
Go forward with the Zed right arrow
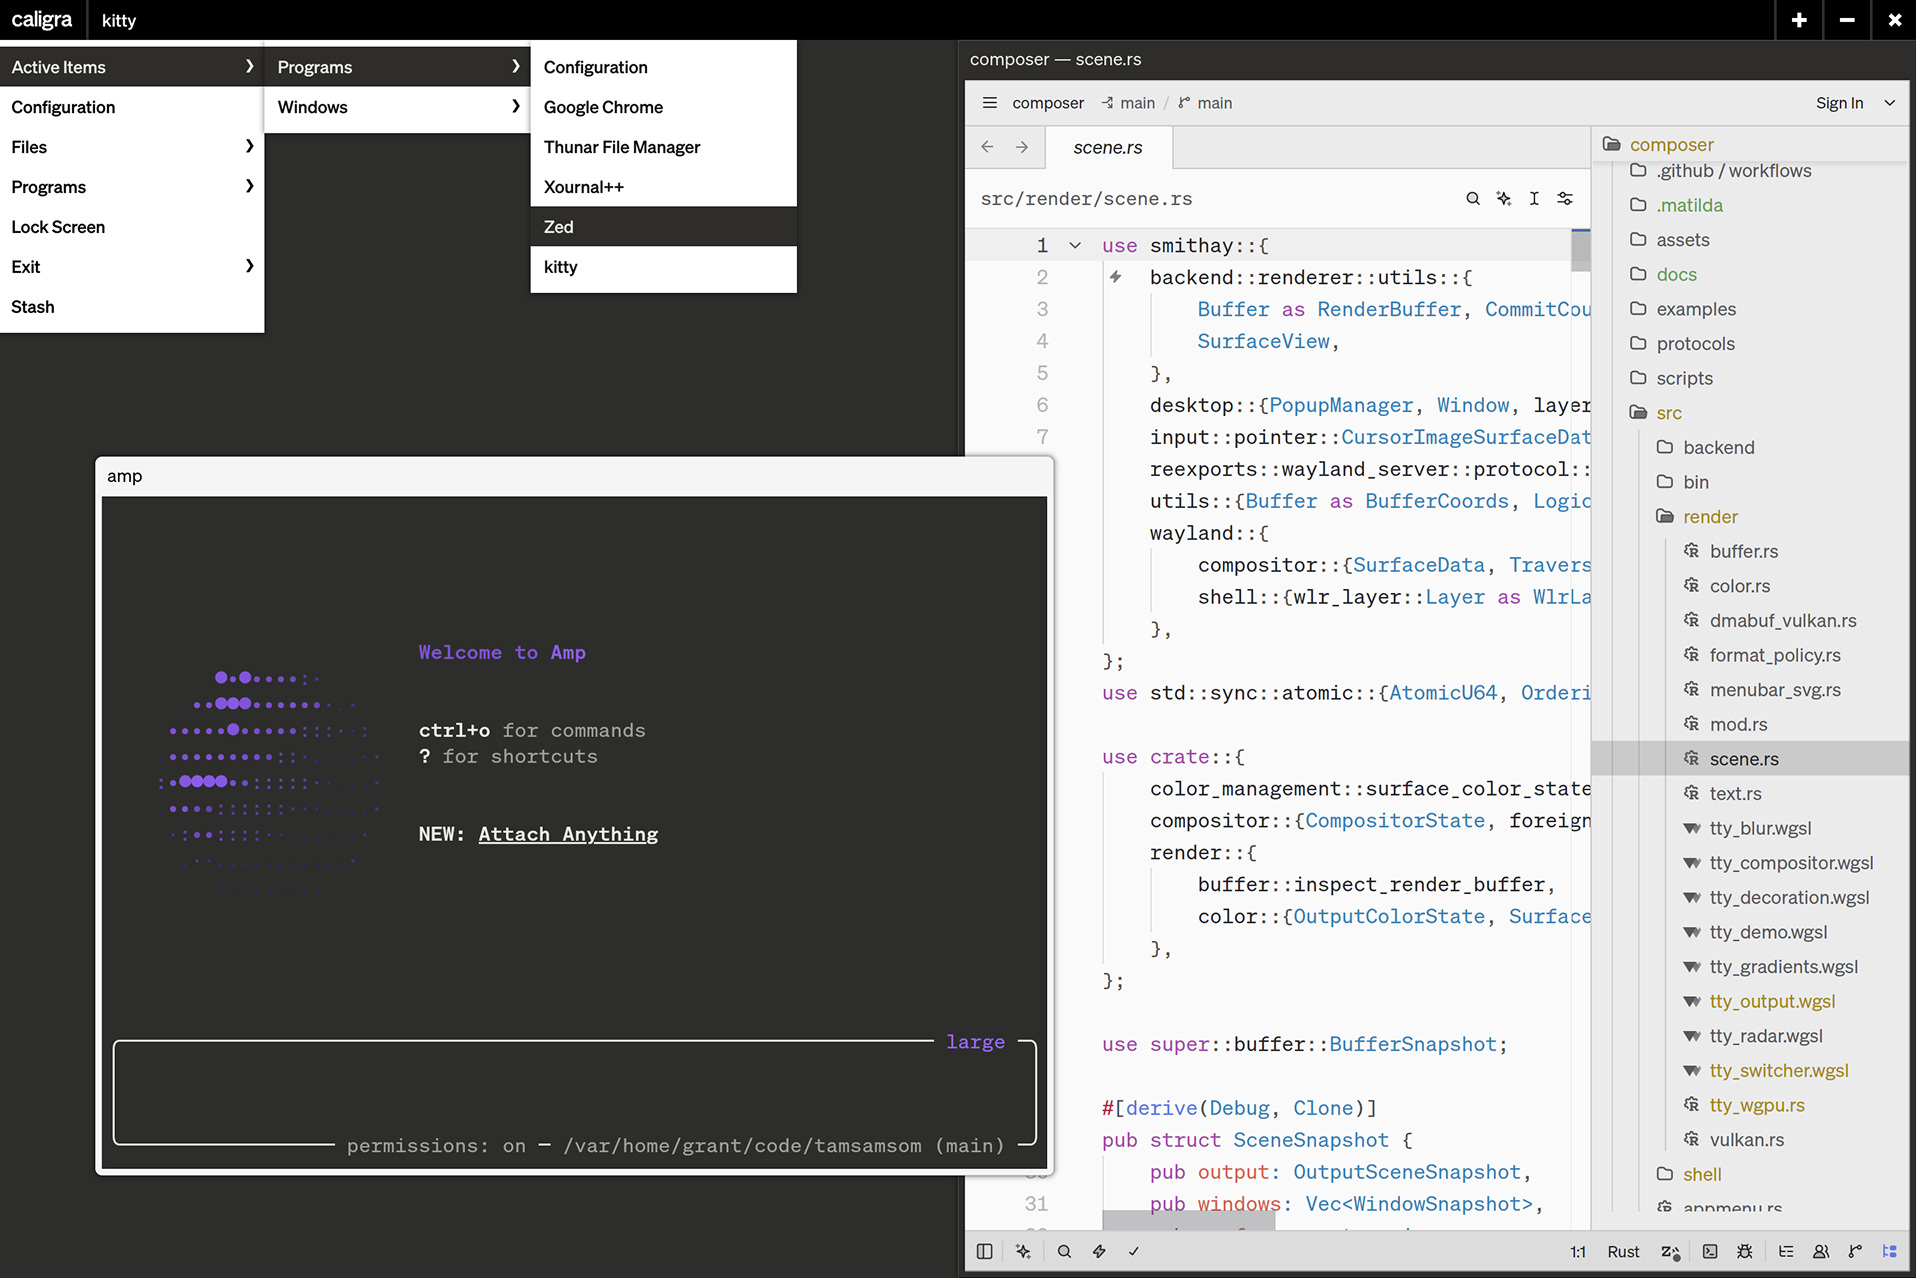coord(1022,147)
